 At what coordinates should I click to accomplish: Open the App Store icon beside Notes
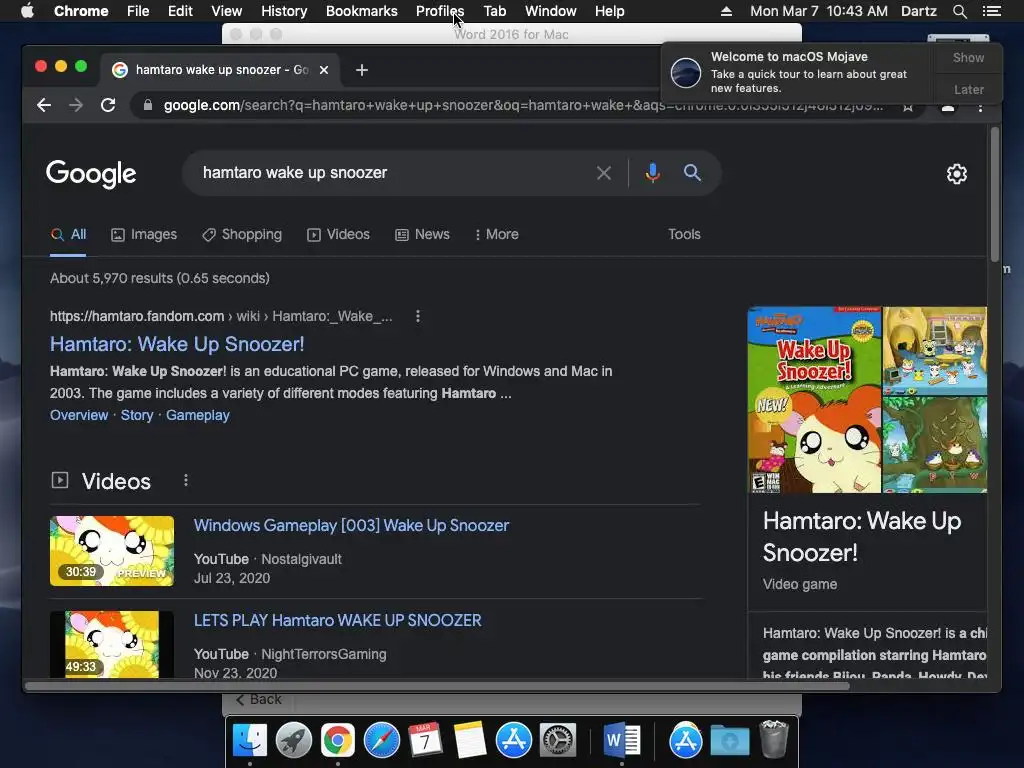513,741
